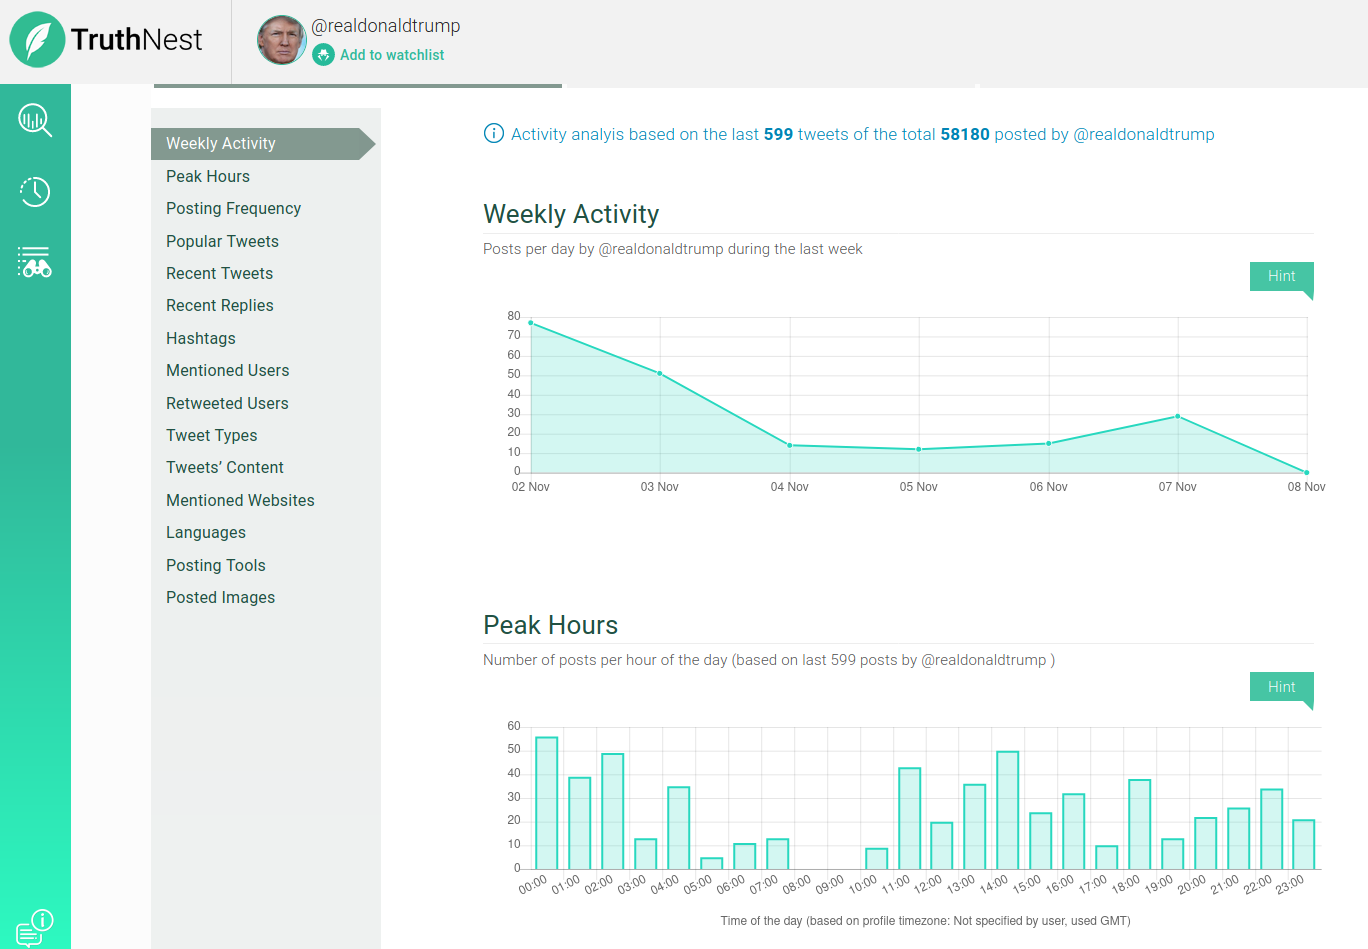This screenshot has height=949, width=1368.
Task: Click the 06 Nov data point
Action: 1049,443
